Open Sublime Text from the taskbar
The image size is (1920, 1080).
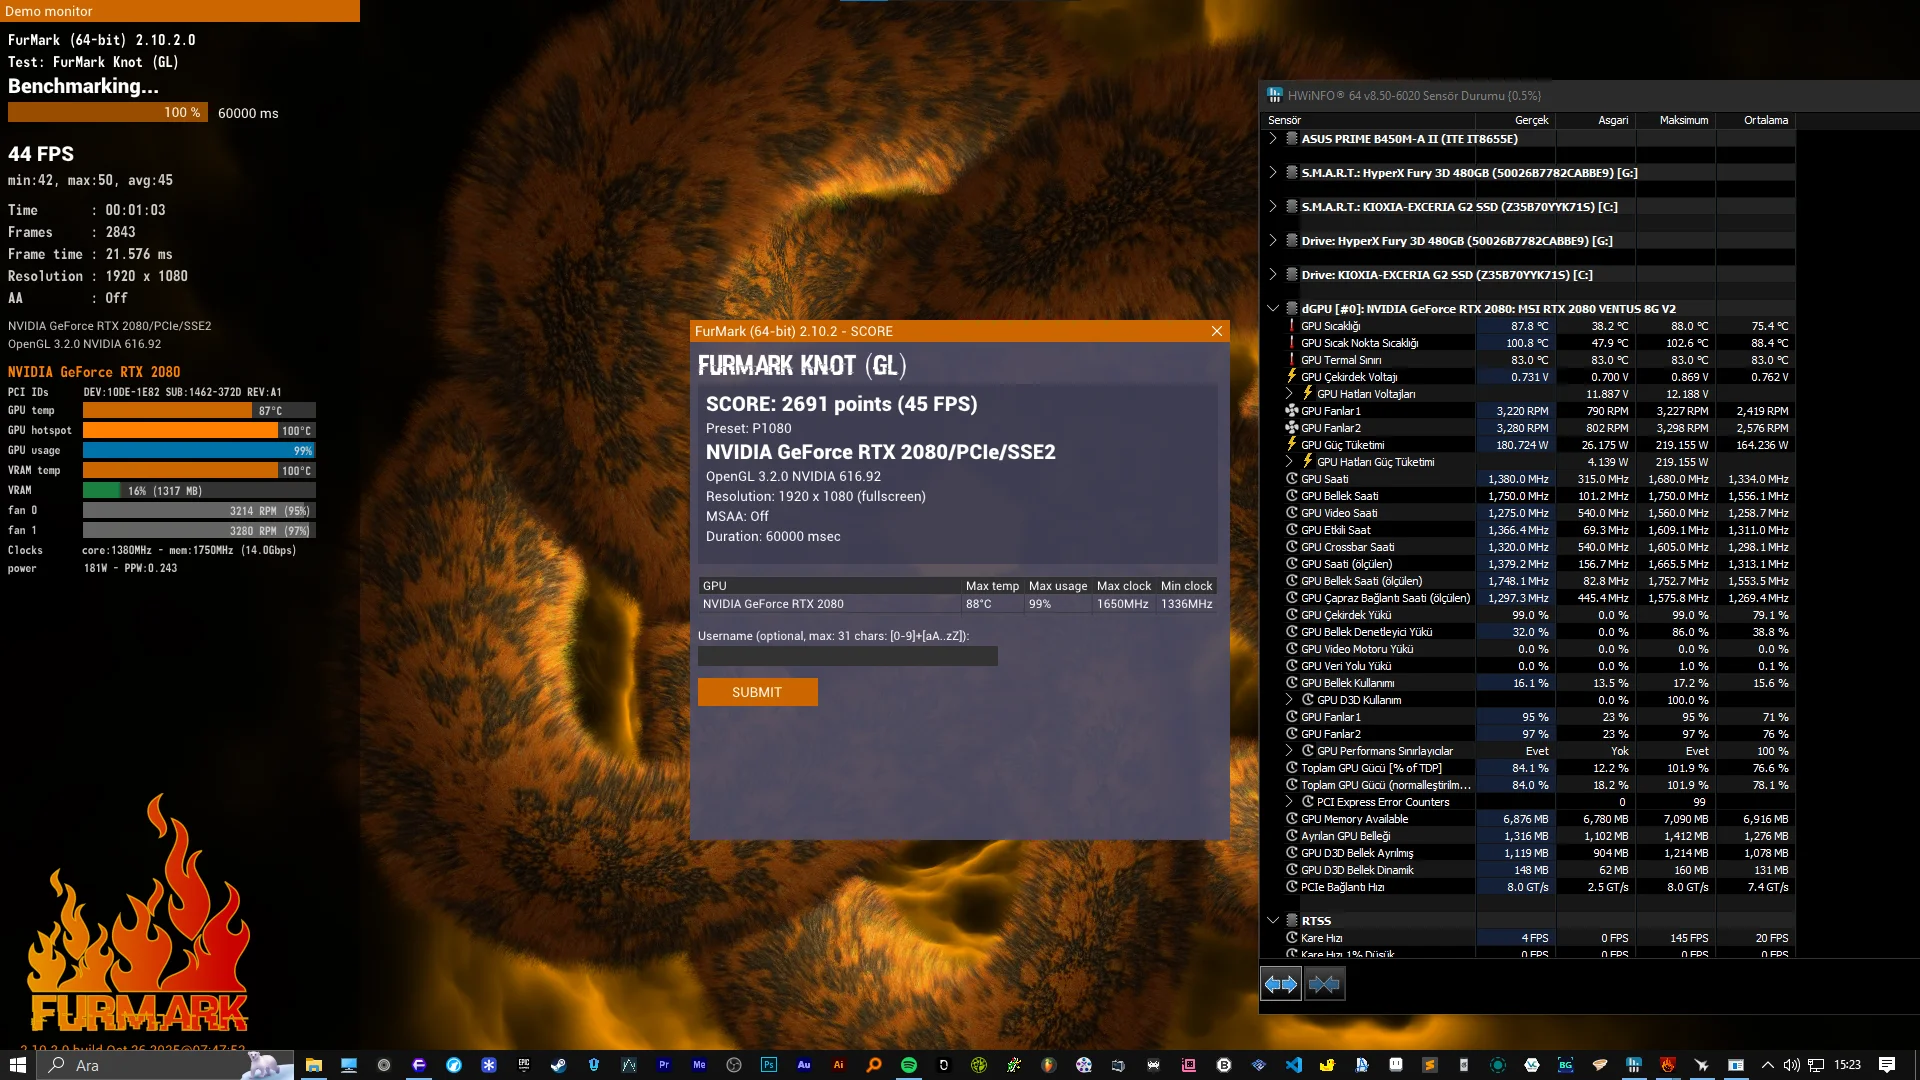[x=1429, y=1065]
